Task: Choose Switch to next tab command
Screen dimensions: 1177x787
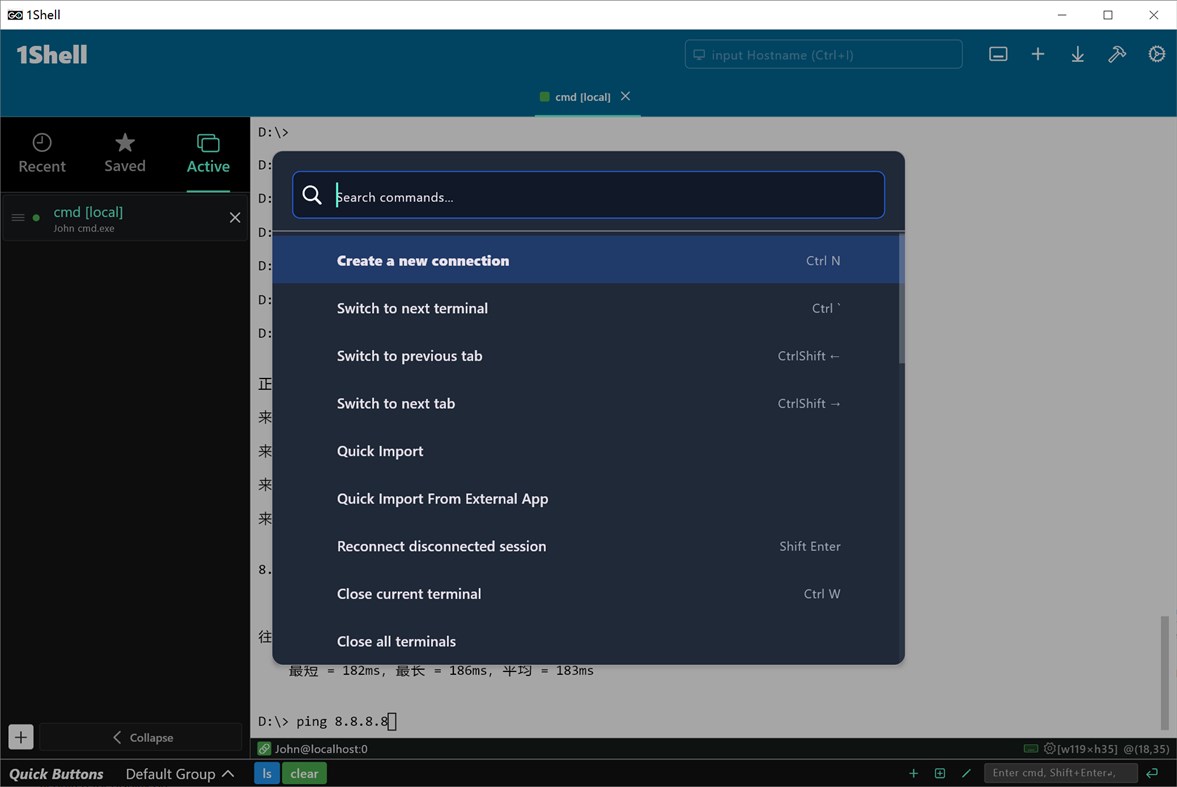Action: 588,403
